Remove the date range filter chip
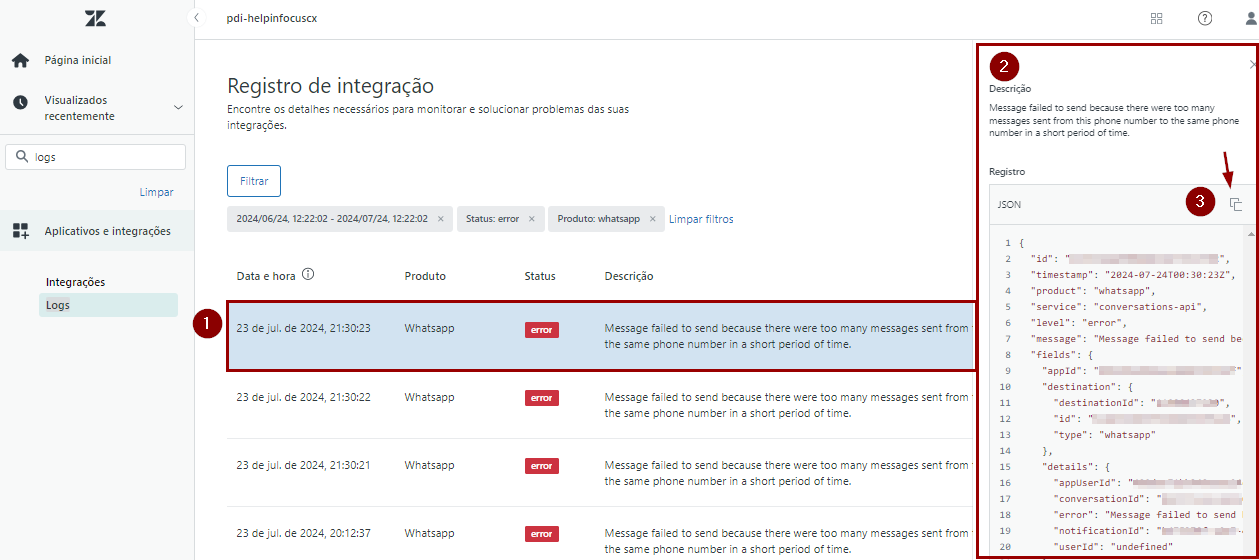 point(440,219)
